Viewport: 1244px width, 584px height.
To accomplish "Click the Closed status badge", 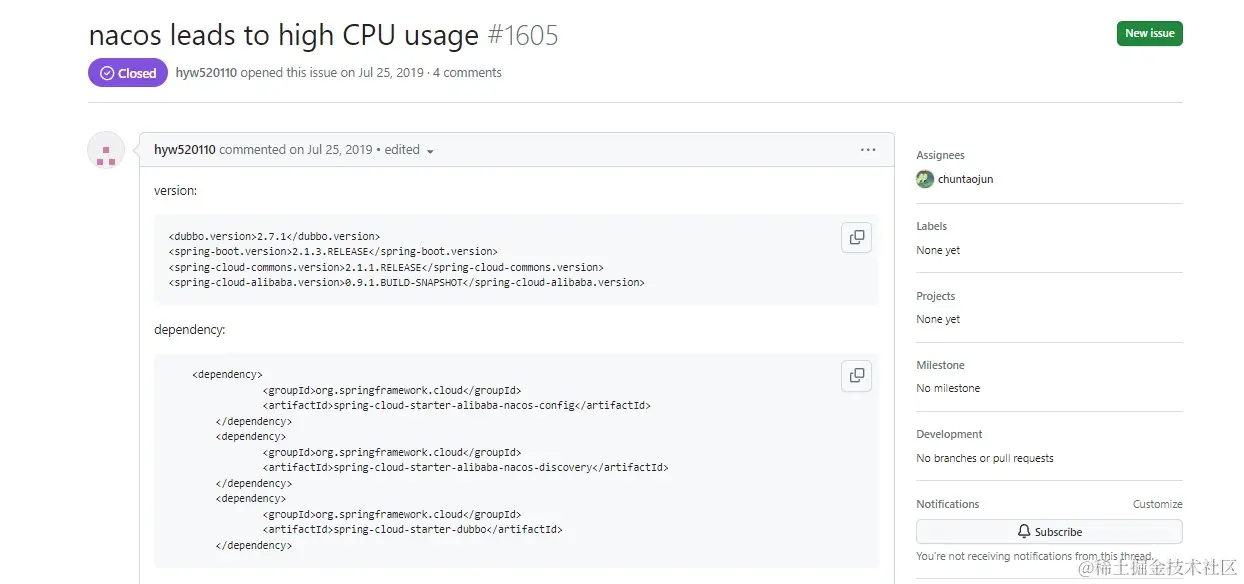I will [x=128, y=73].
